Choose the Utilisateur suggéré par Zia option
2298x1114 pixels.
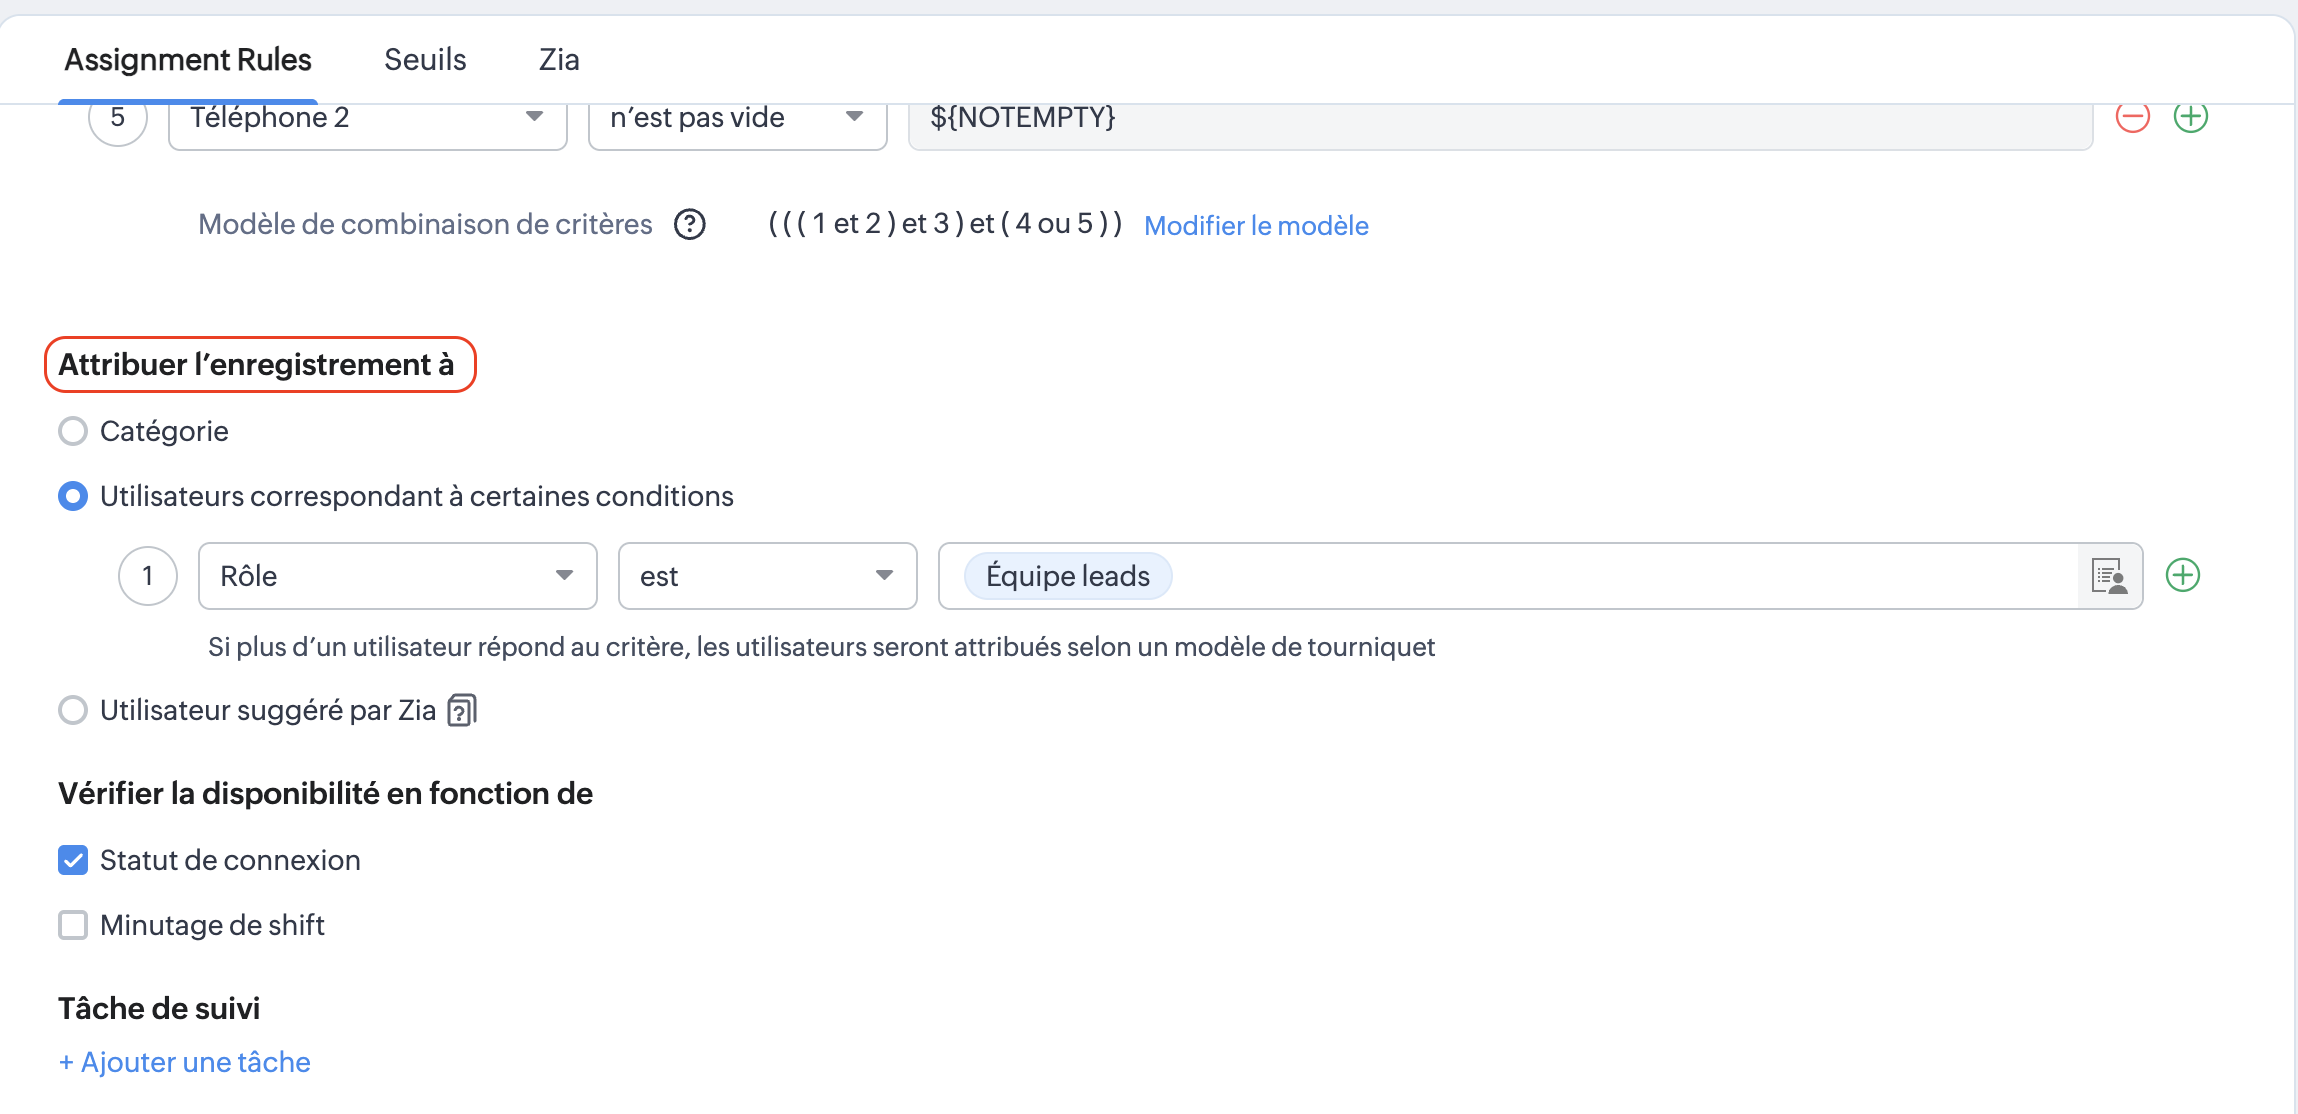[x=73, y=710]
